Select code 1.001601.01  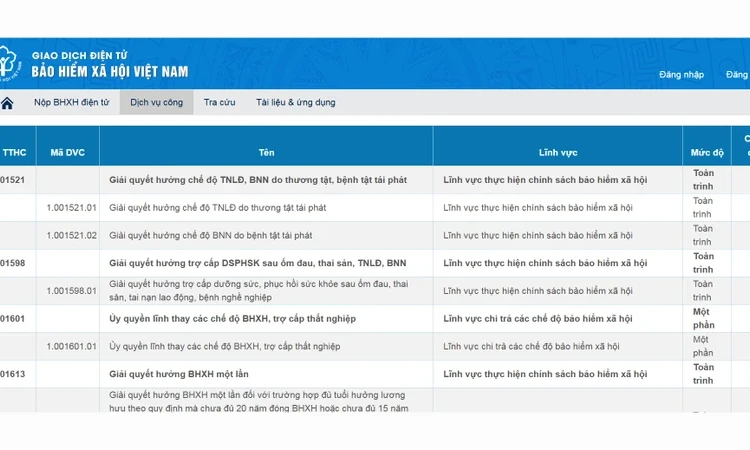click(x=71, y=346)
